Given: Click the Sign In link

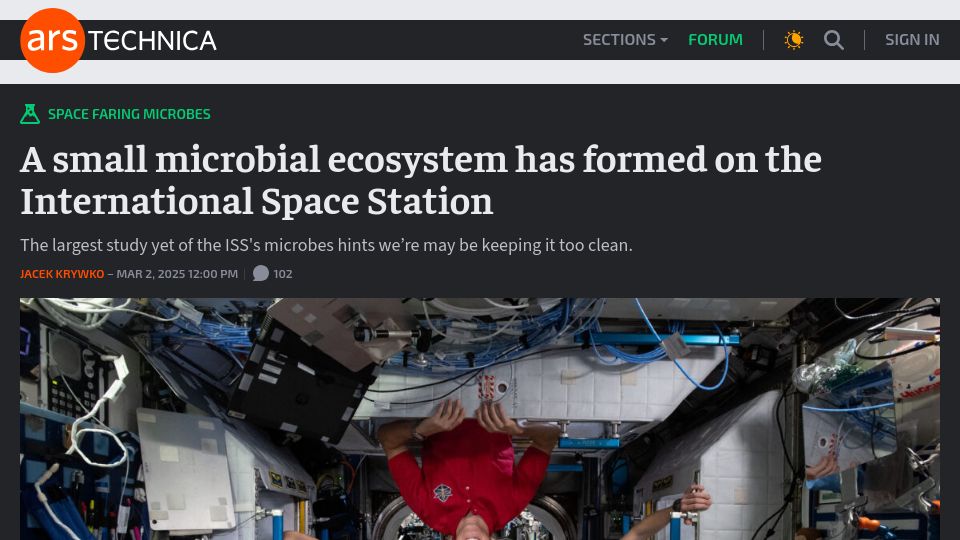Looking at the screenshot, I should point(912,40).
